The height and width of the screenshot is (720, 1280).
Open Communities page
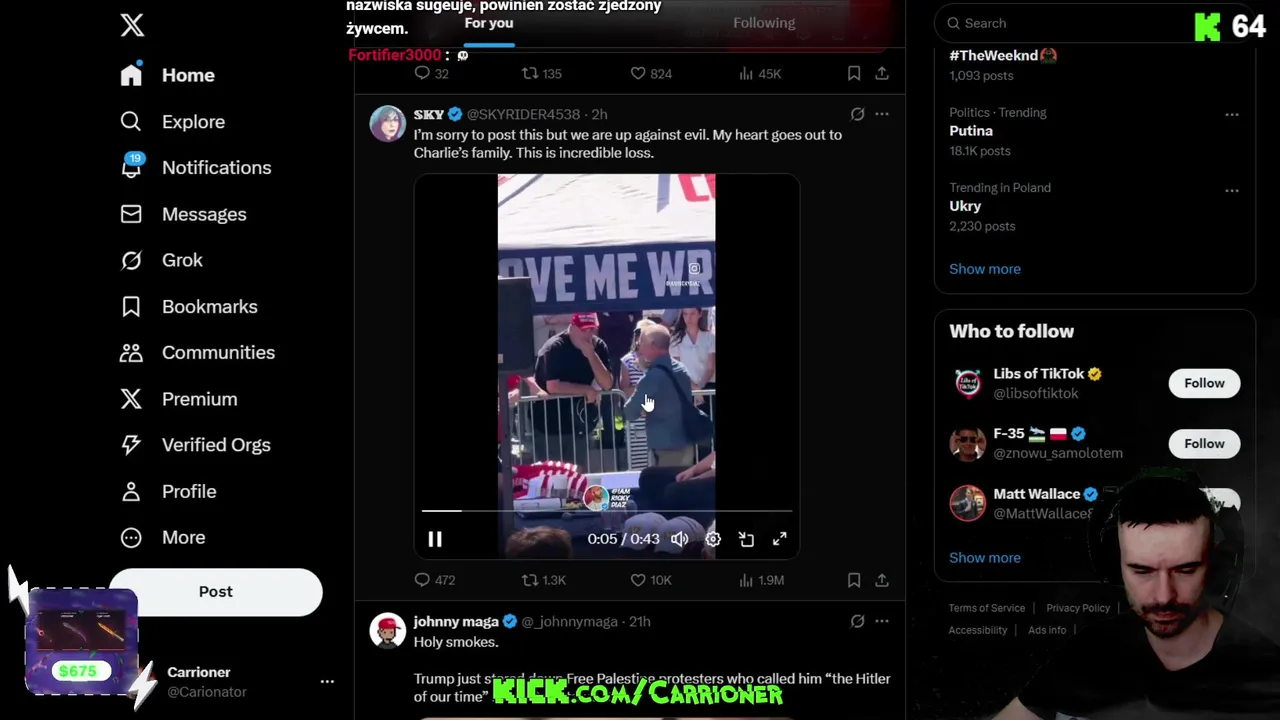click(x=197, y=352)
